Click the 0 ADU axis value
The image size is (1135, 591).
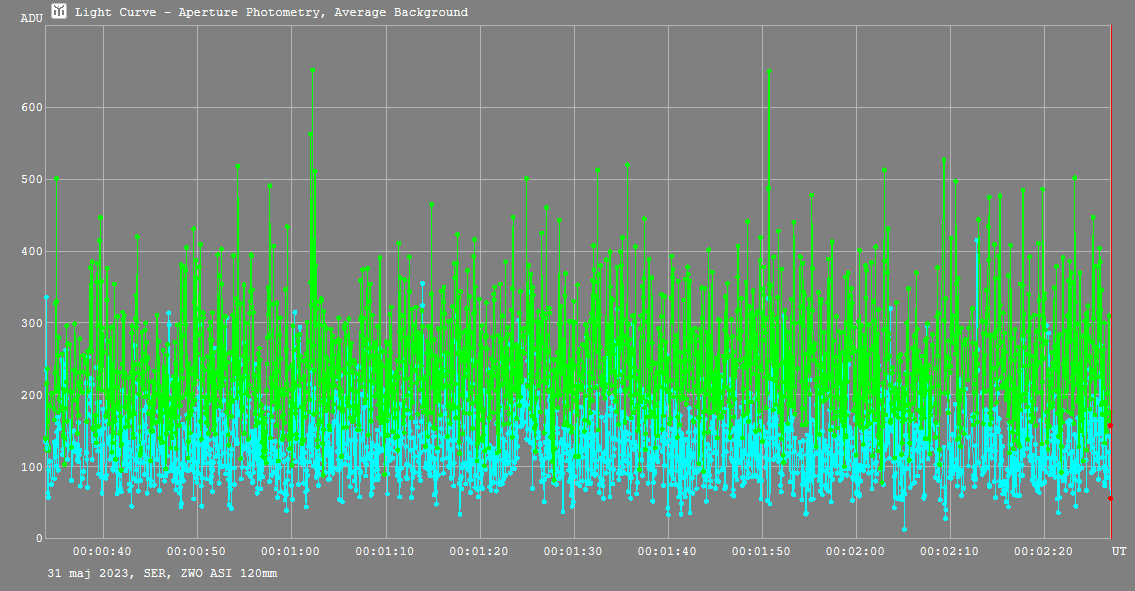39,538
